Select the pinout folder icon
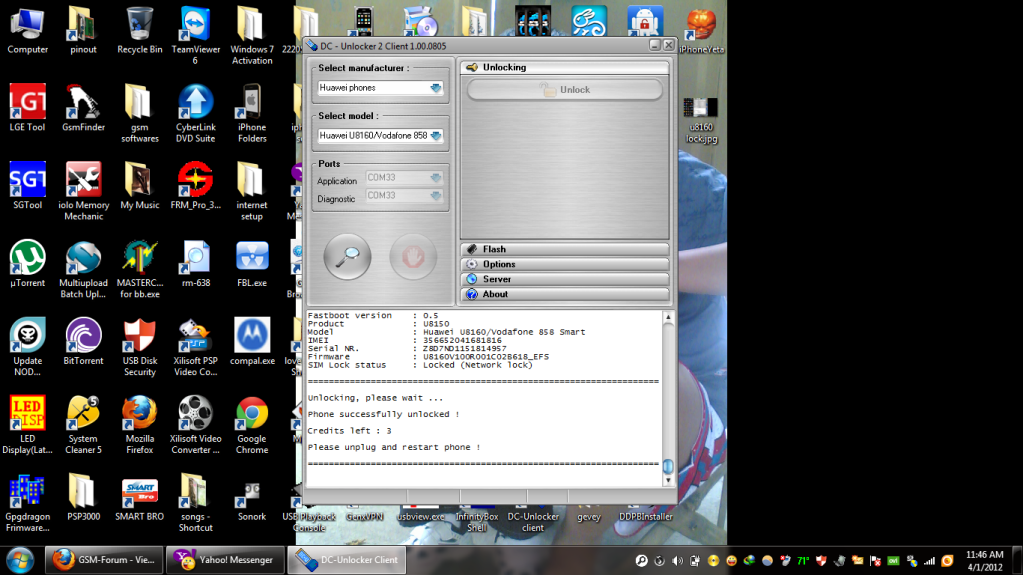Viewport: 1023px width, 575px height. (83, 31)
